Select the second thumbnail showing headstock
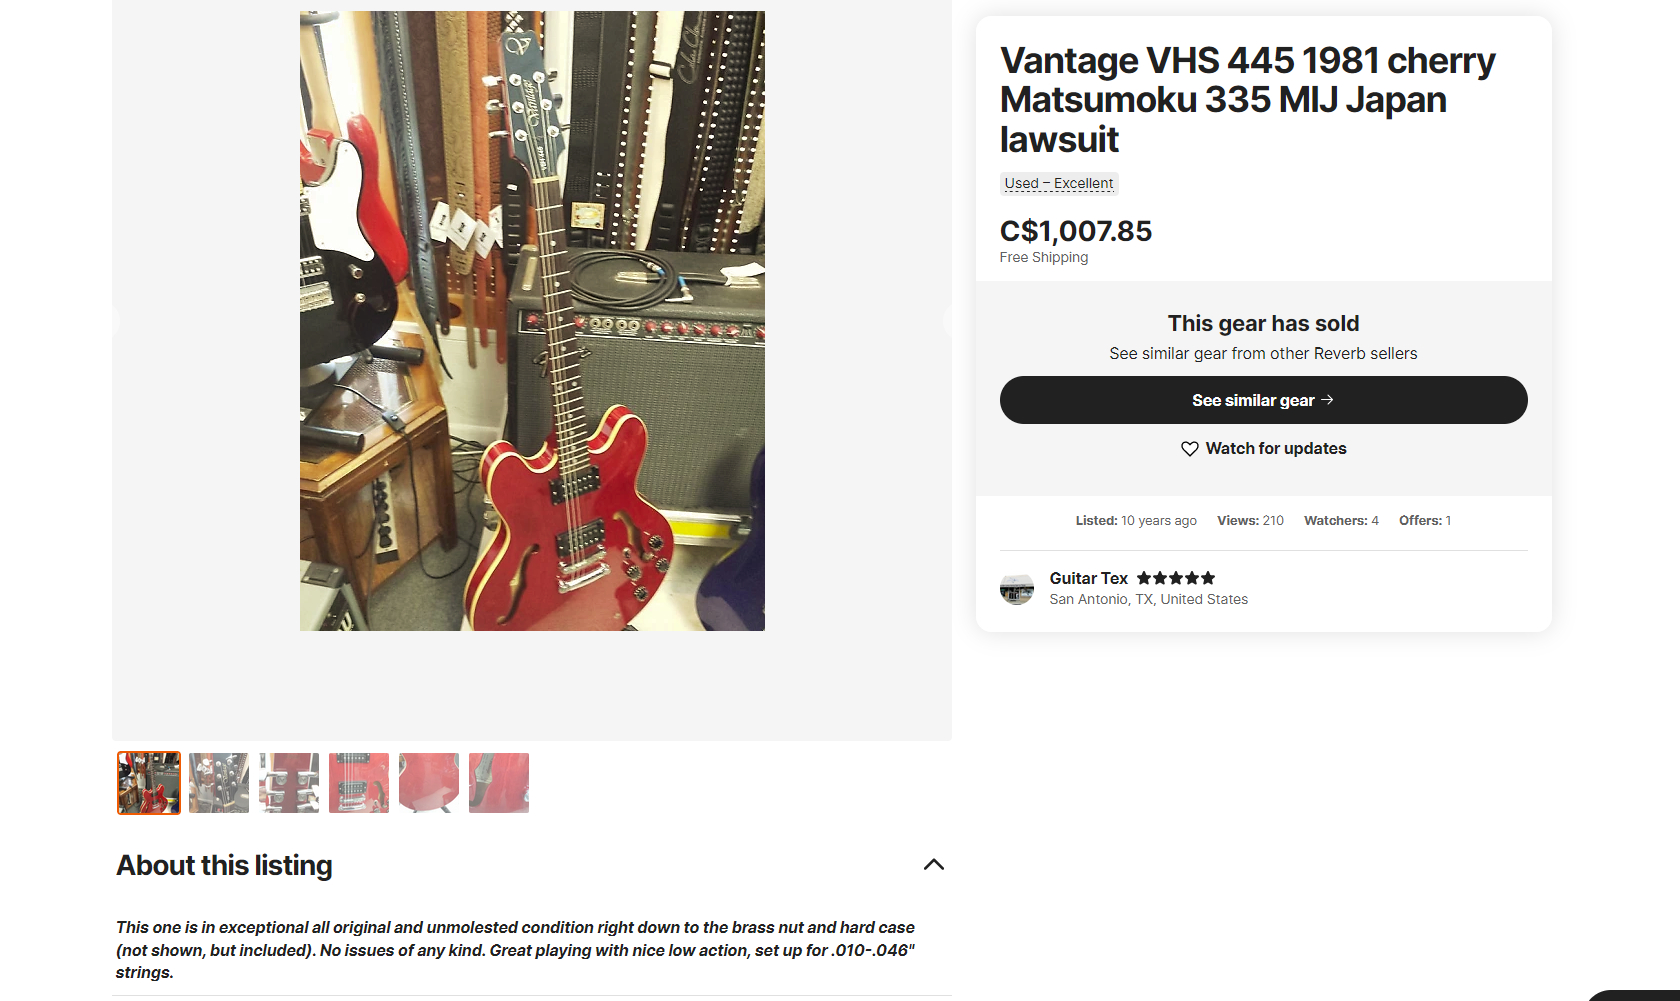The width and height of the screenshot is (1680, 1001). point(219,783)
